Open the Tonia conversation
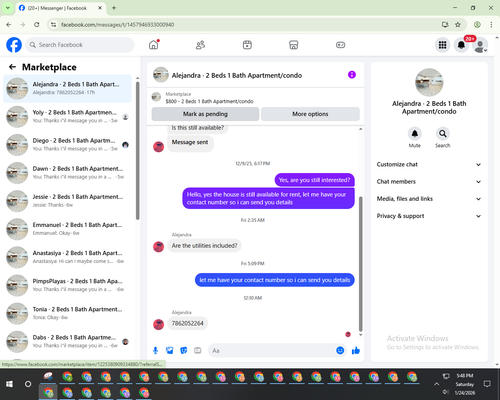The height and width of the screenshot is (400, 500). click(x=67, y=313)
